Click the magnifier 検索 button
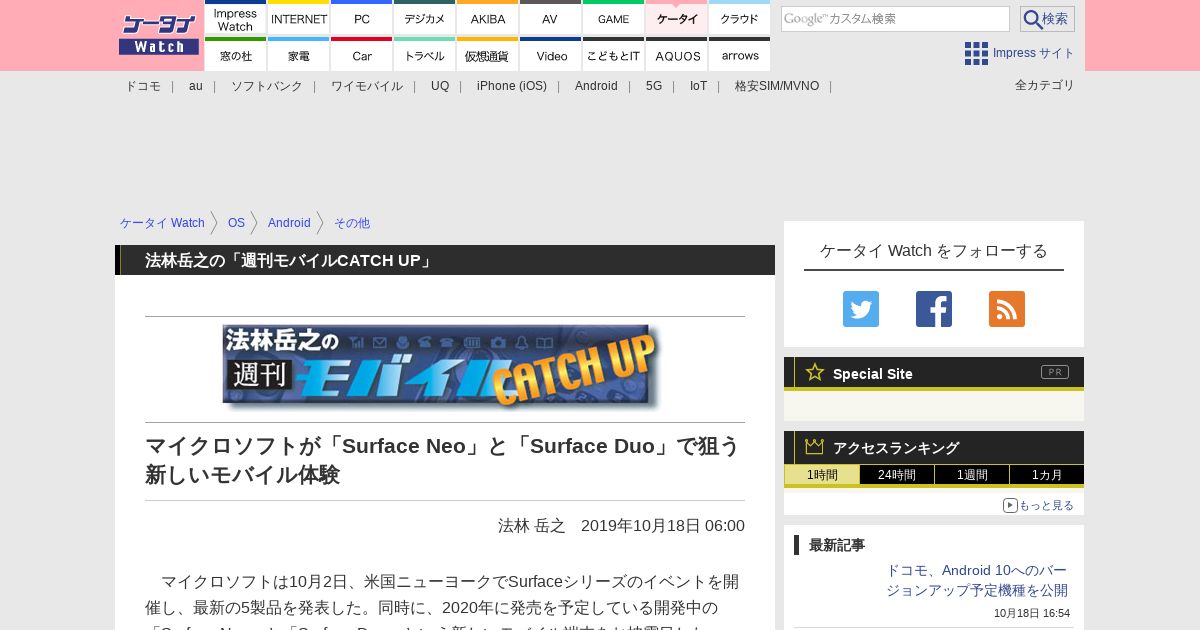Image resolution: width=1200 pixels, height=630 pixels. click(1047, 19)
